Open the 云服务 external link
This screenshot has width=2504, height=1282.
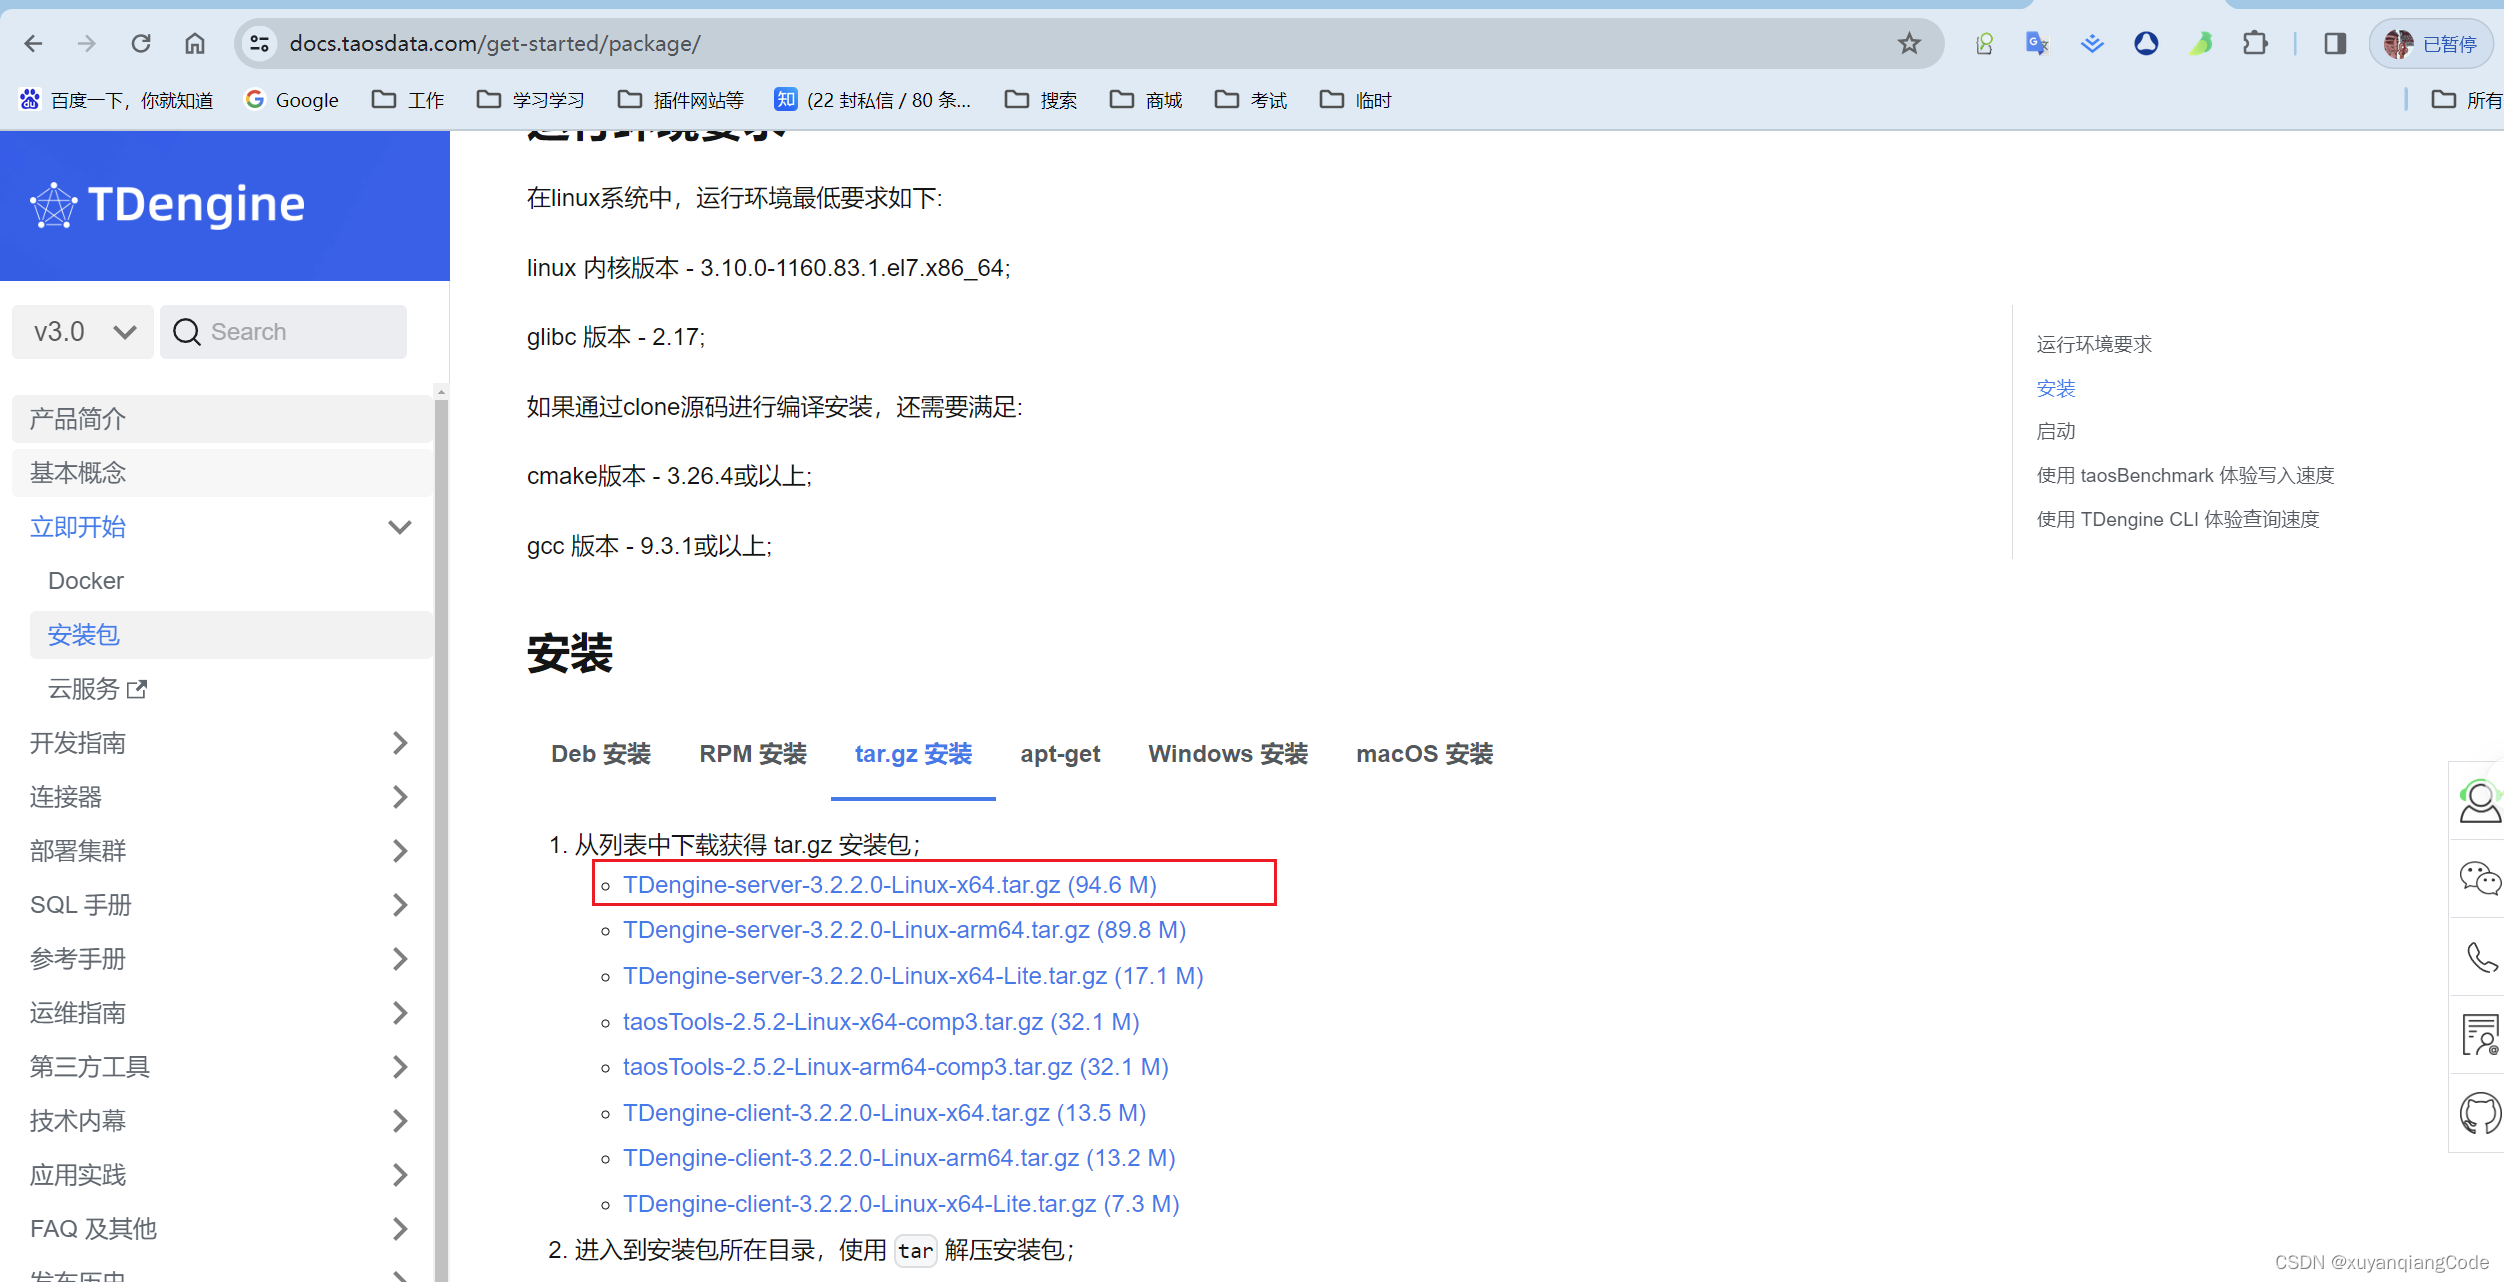pos(97,689)
